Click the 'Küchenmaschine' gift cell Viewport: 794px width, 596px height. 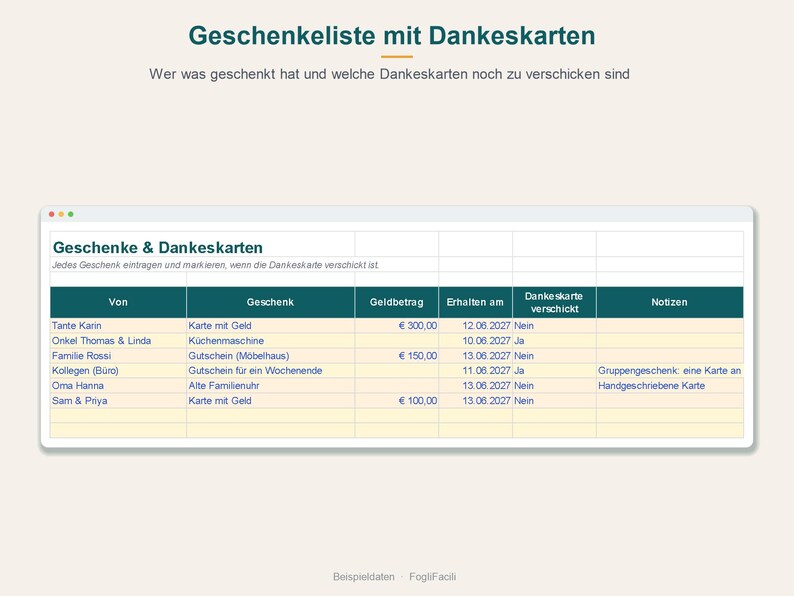click(270, 341)
